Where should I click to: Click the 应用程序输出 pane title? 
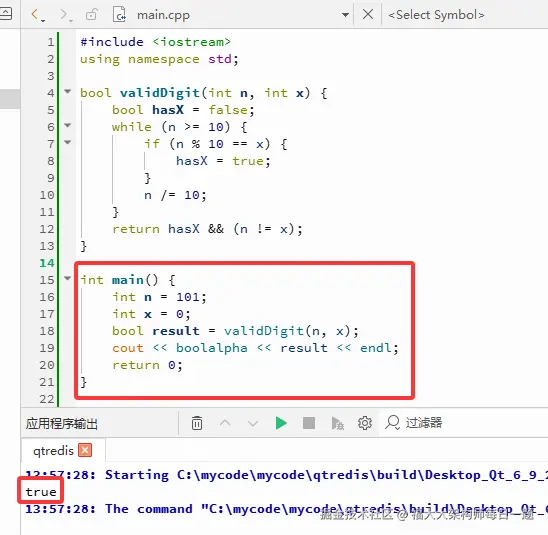coord(62,424)
